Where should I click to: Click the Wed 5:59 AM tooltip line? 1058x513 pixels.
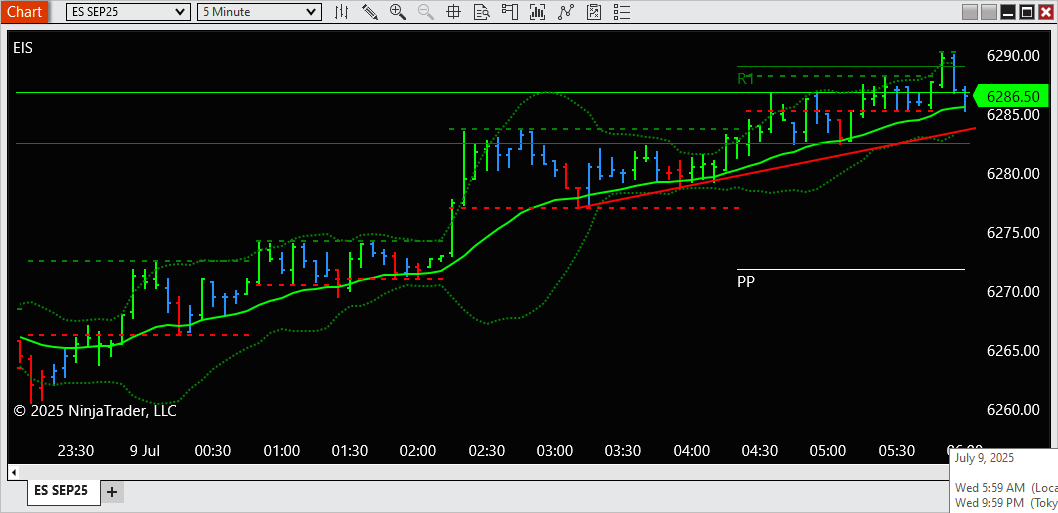pyautogui.click(x=1007, y=487)
